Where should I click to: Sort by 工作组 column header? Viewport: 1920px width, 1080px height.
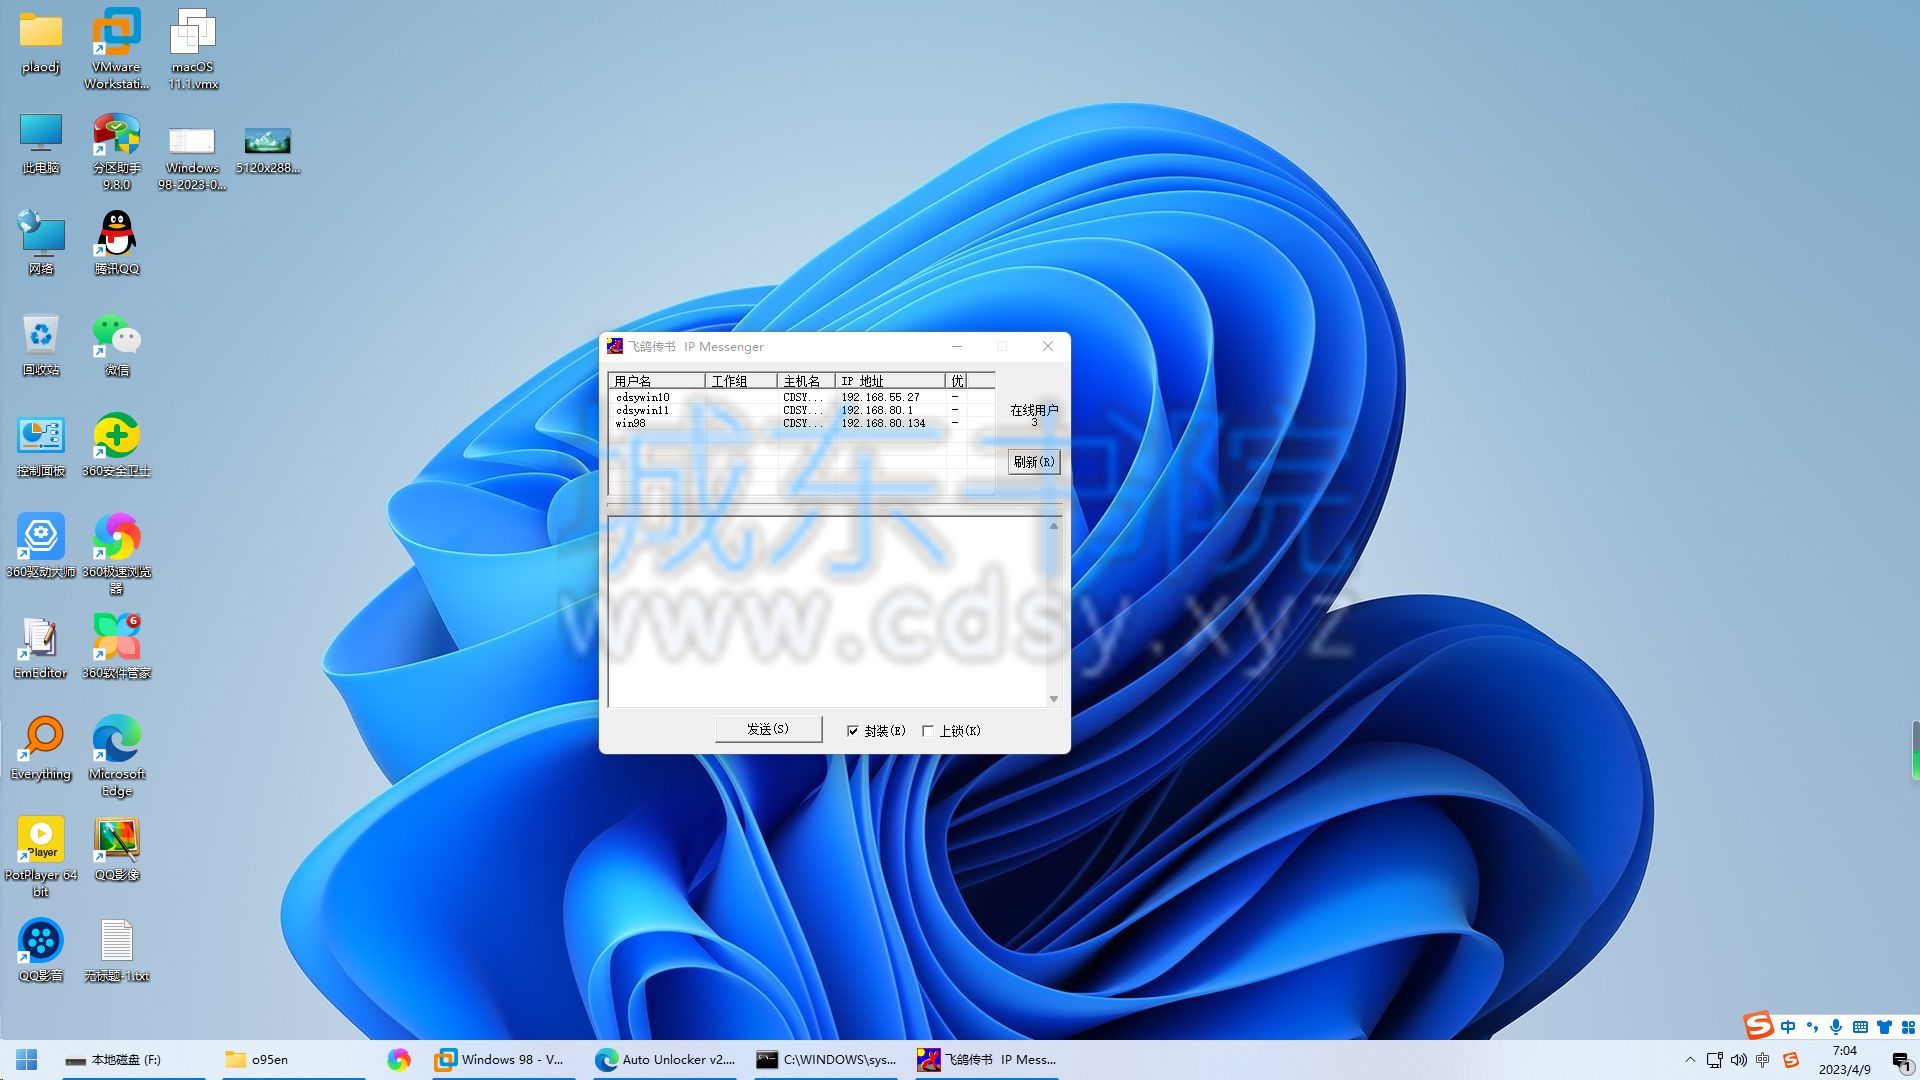coord(741,381)
